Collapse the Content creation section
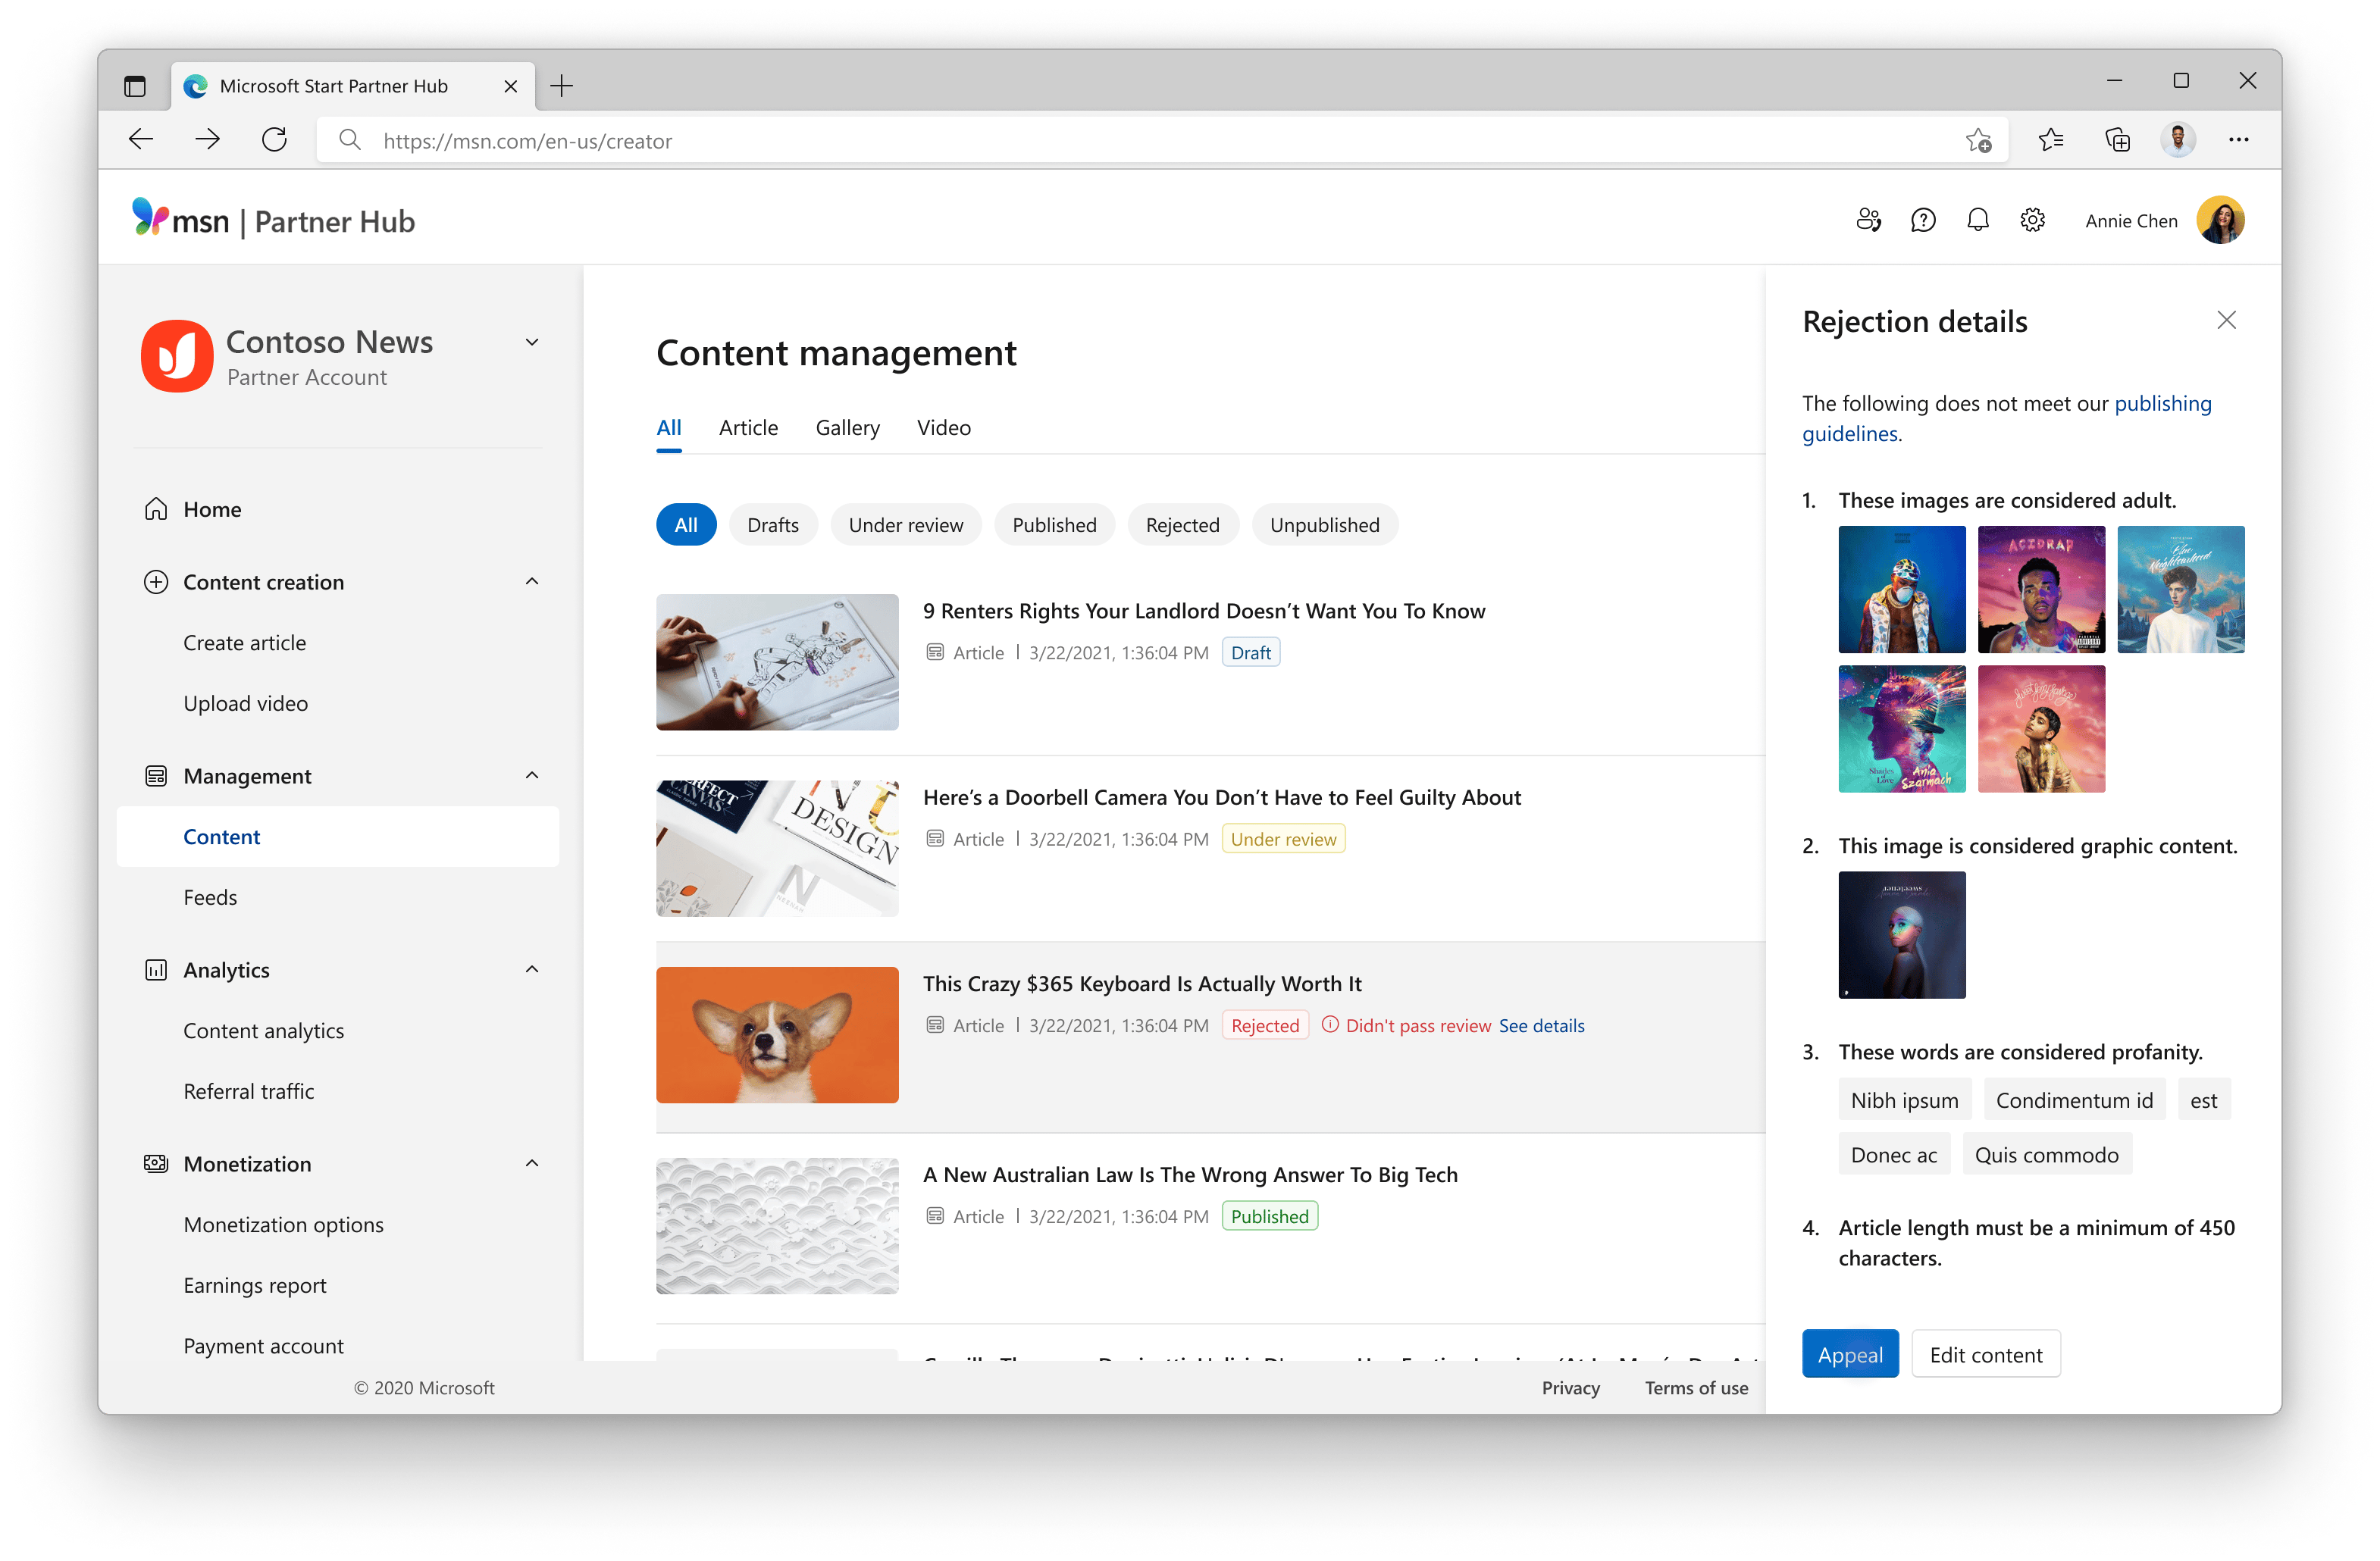Viewport: 2380px width, 1561px height. click(x=531, y=581)
